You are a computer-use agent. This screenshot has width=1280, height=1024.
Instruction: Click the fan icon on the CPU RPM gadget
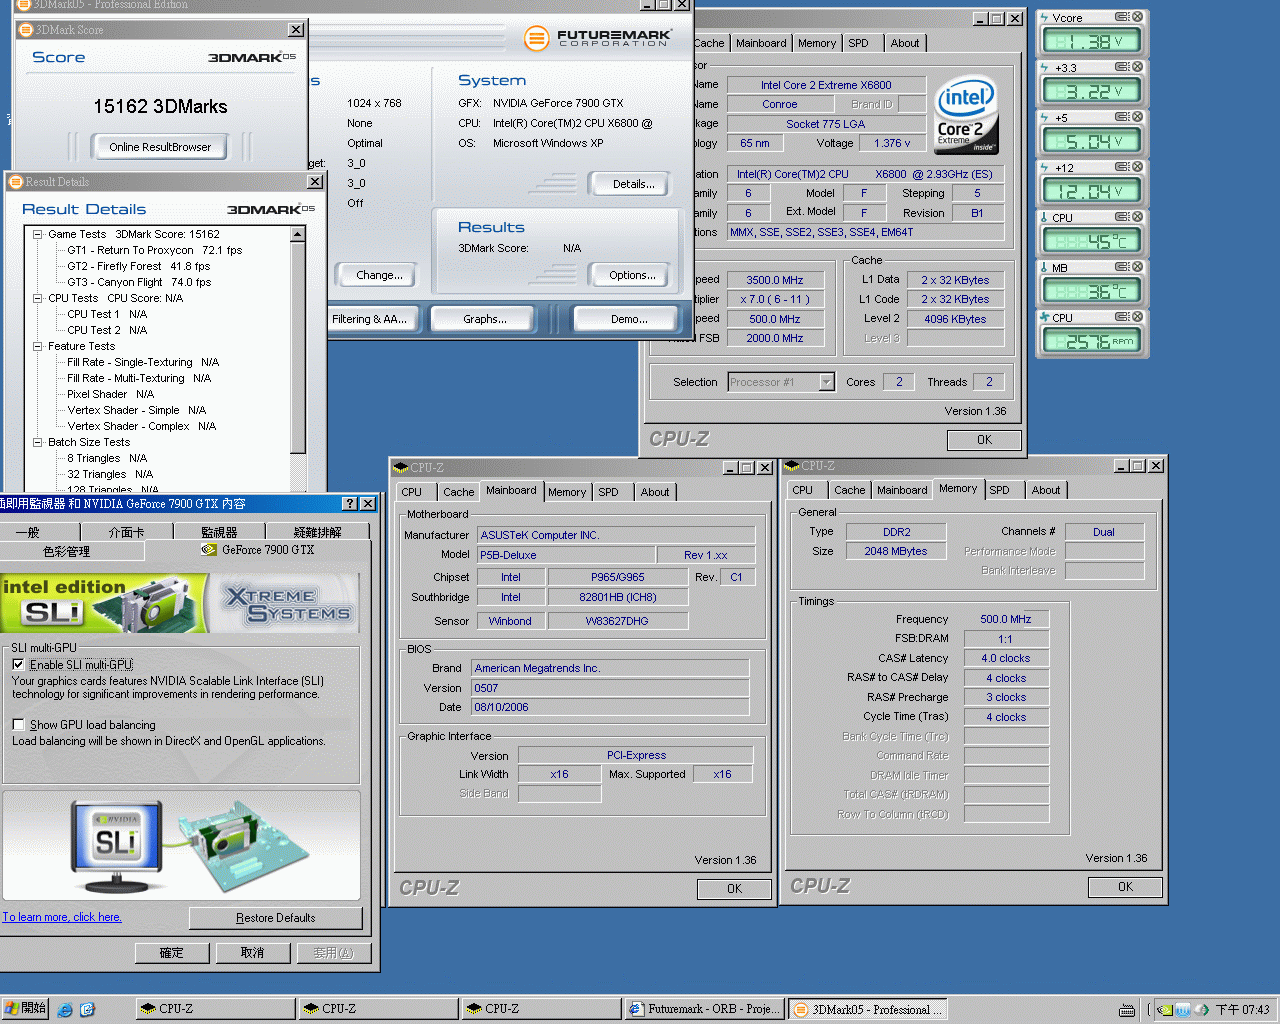1045,318
